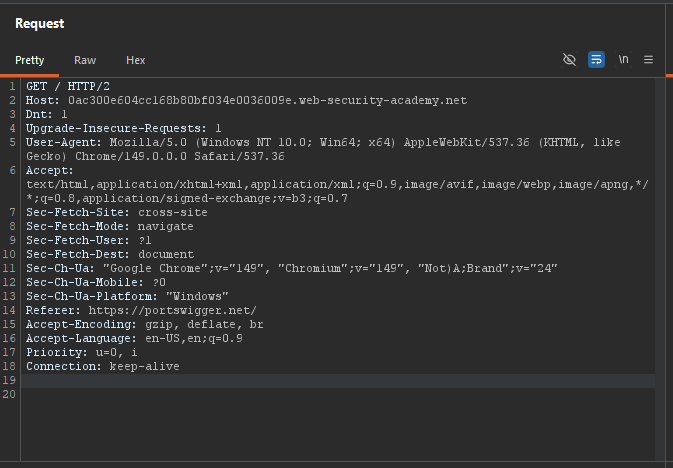
Task: Click Accept-Encoding: gzip, deflate, br line
Action: (145, 324)
